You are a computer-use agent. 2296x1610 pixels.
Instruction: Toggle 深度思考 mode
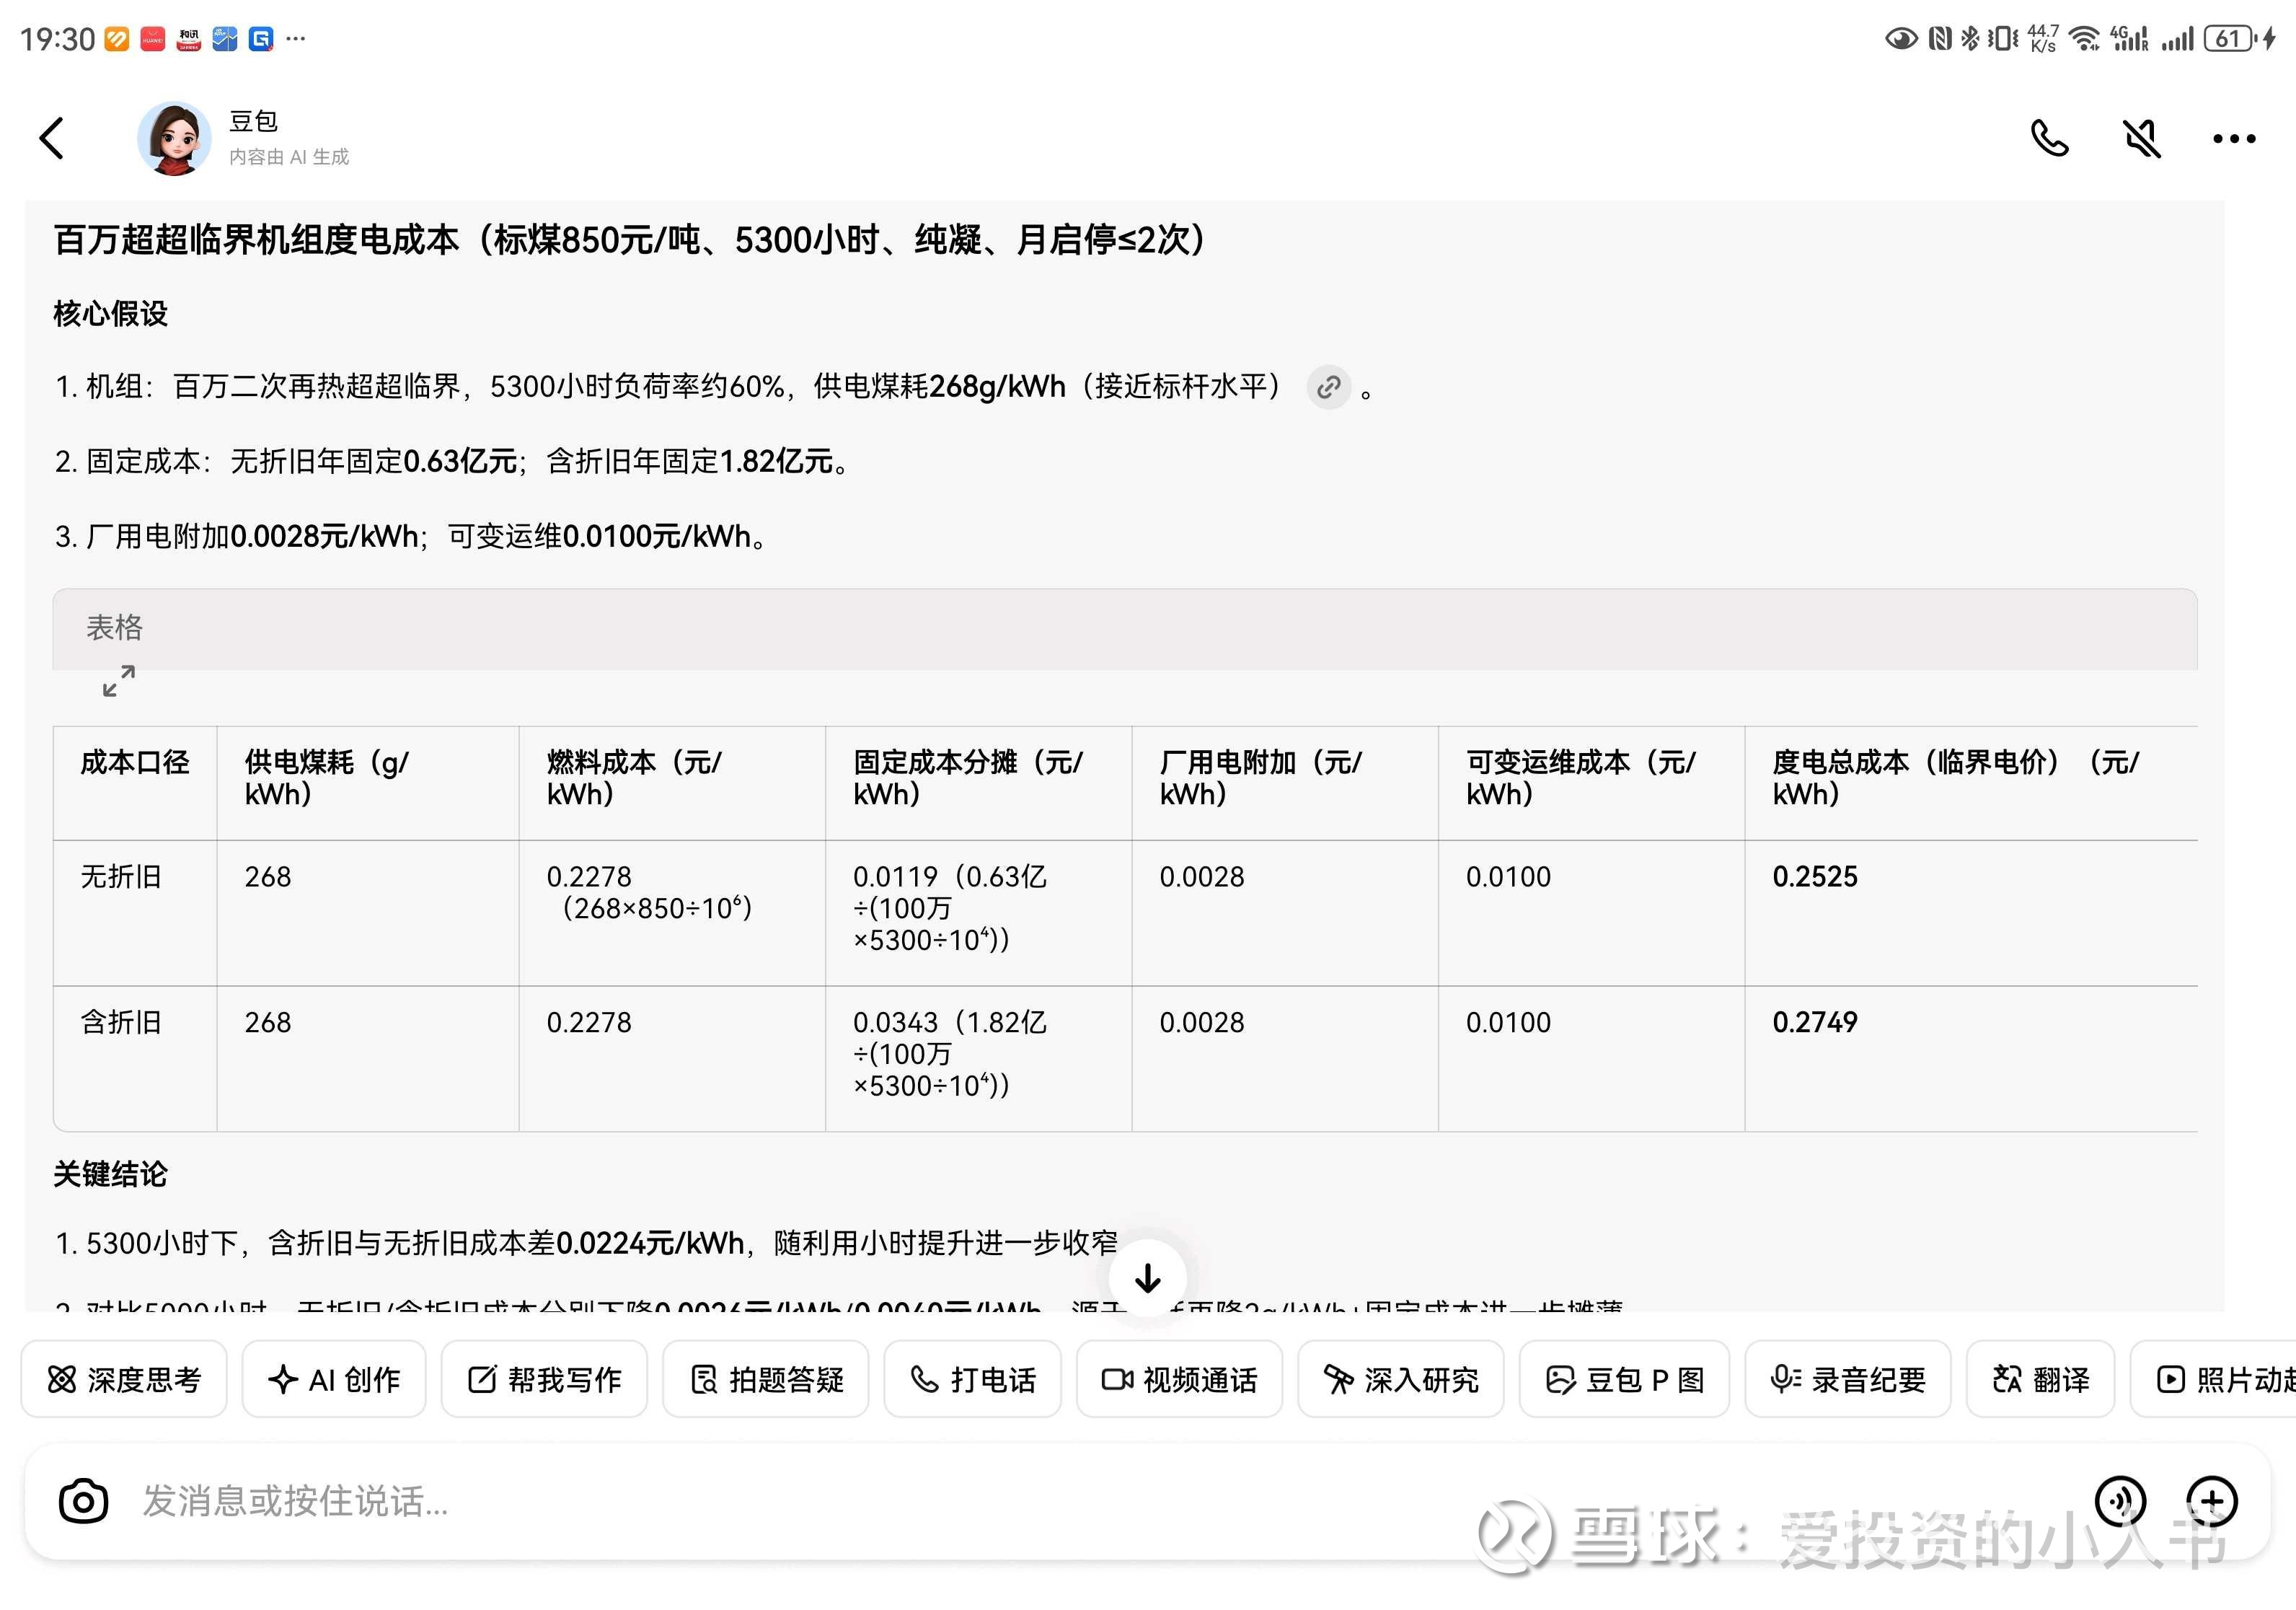point(124,1380)
